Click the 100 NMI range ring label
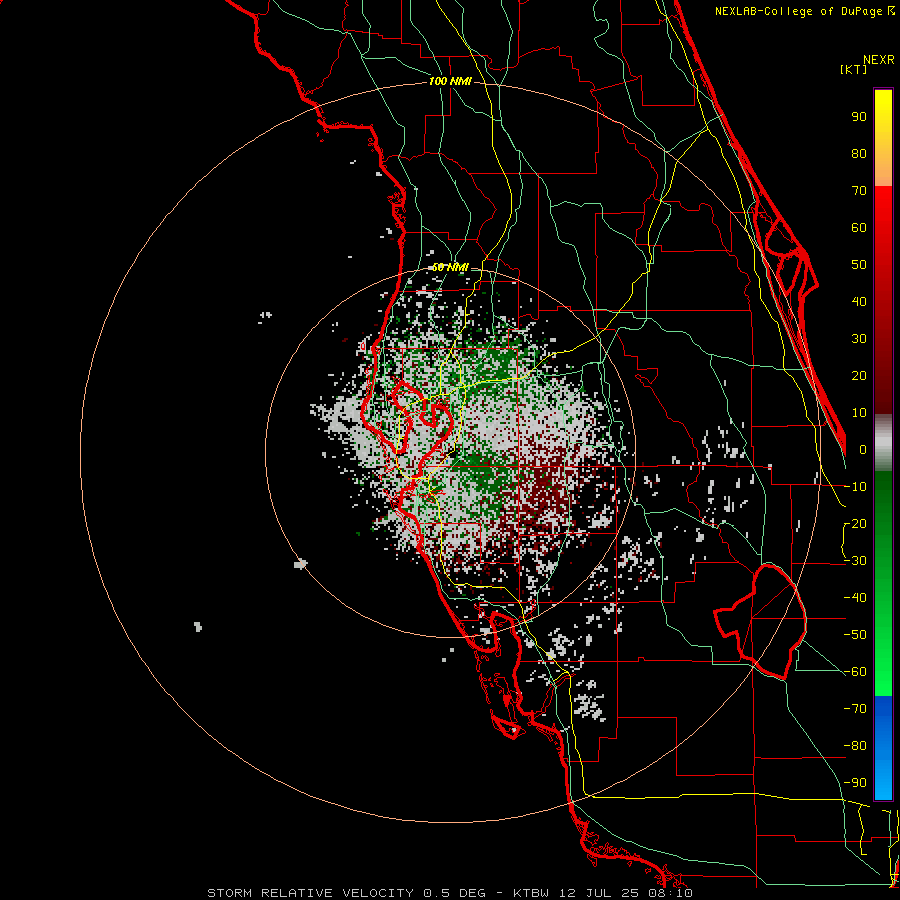The height and width of the screenshot is (900, 900). click(x=449, y=82)
